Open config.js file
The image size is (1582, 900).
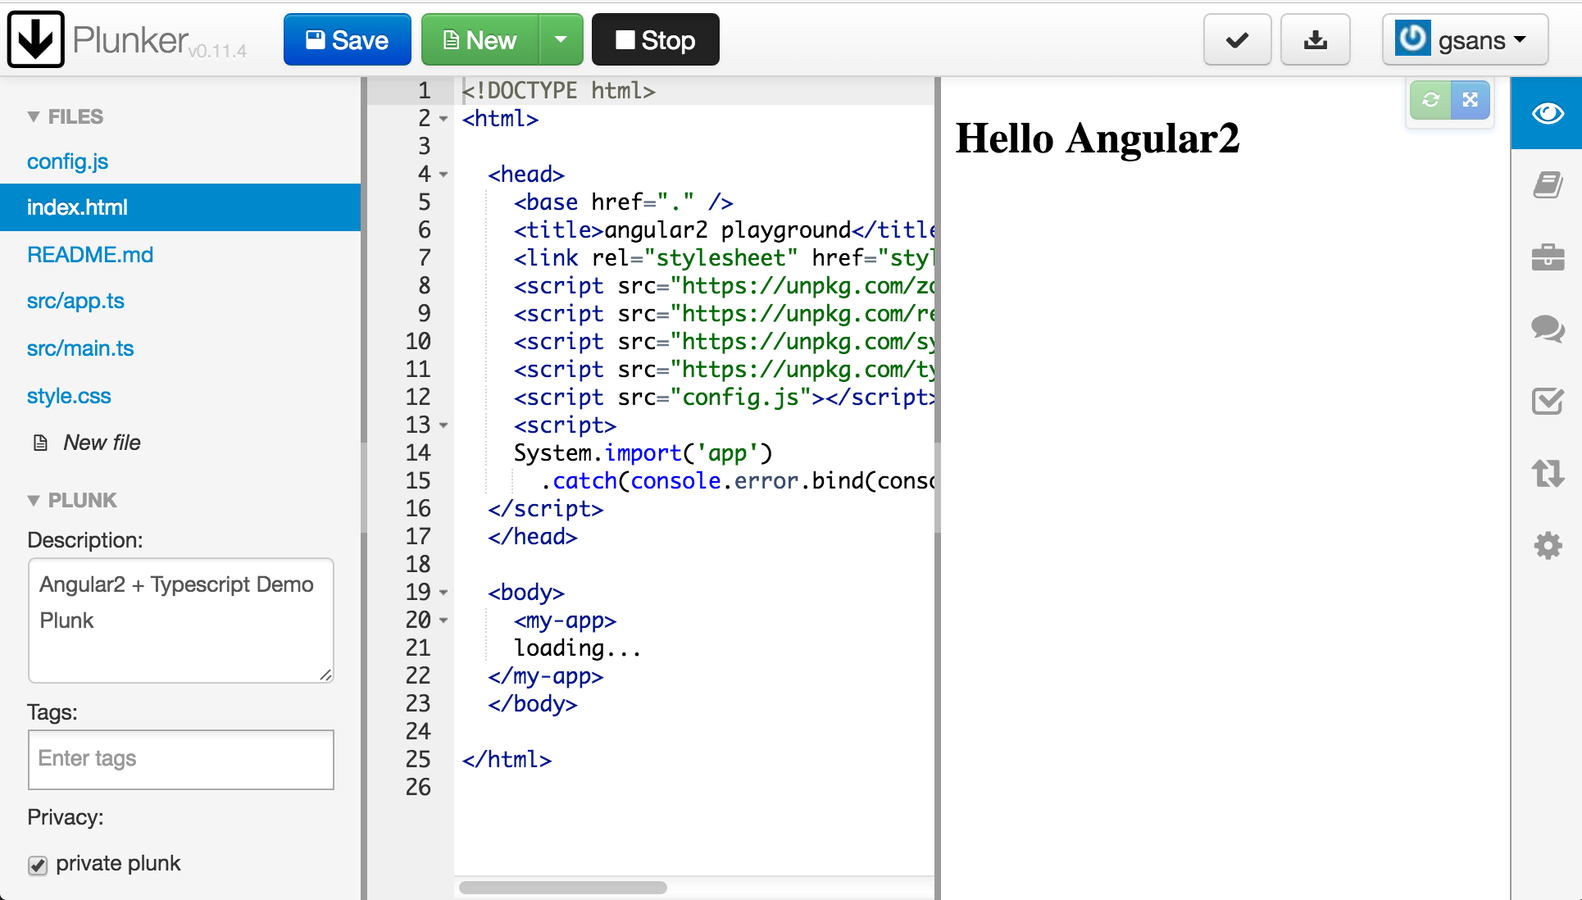[x=67, y=161]
